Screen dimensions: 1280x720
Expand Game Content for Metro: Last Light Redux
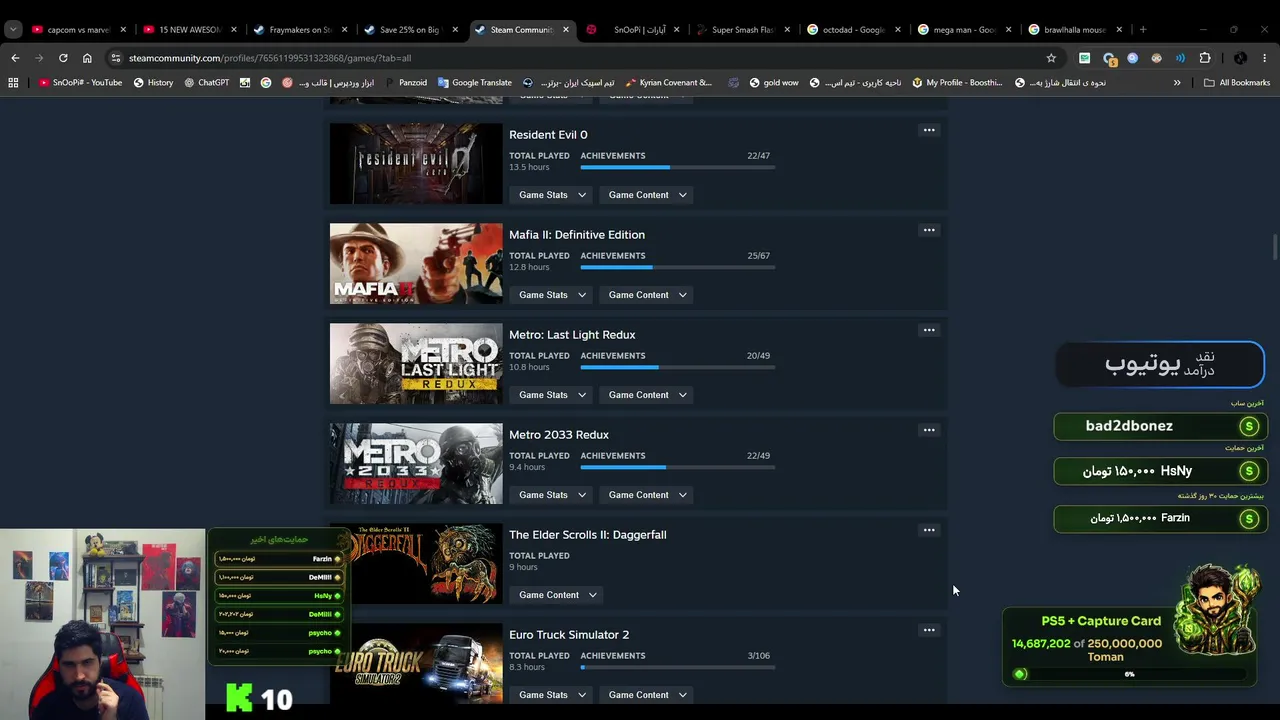pos(647,395)
